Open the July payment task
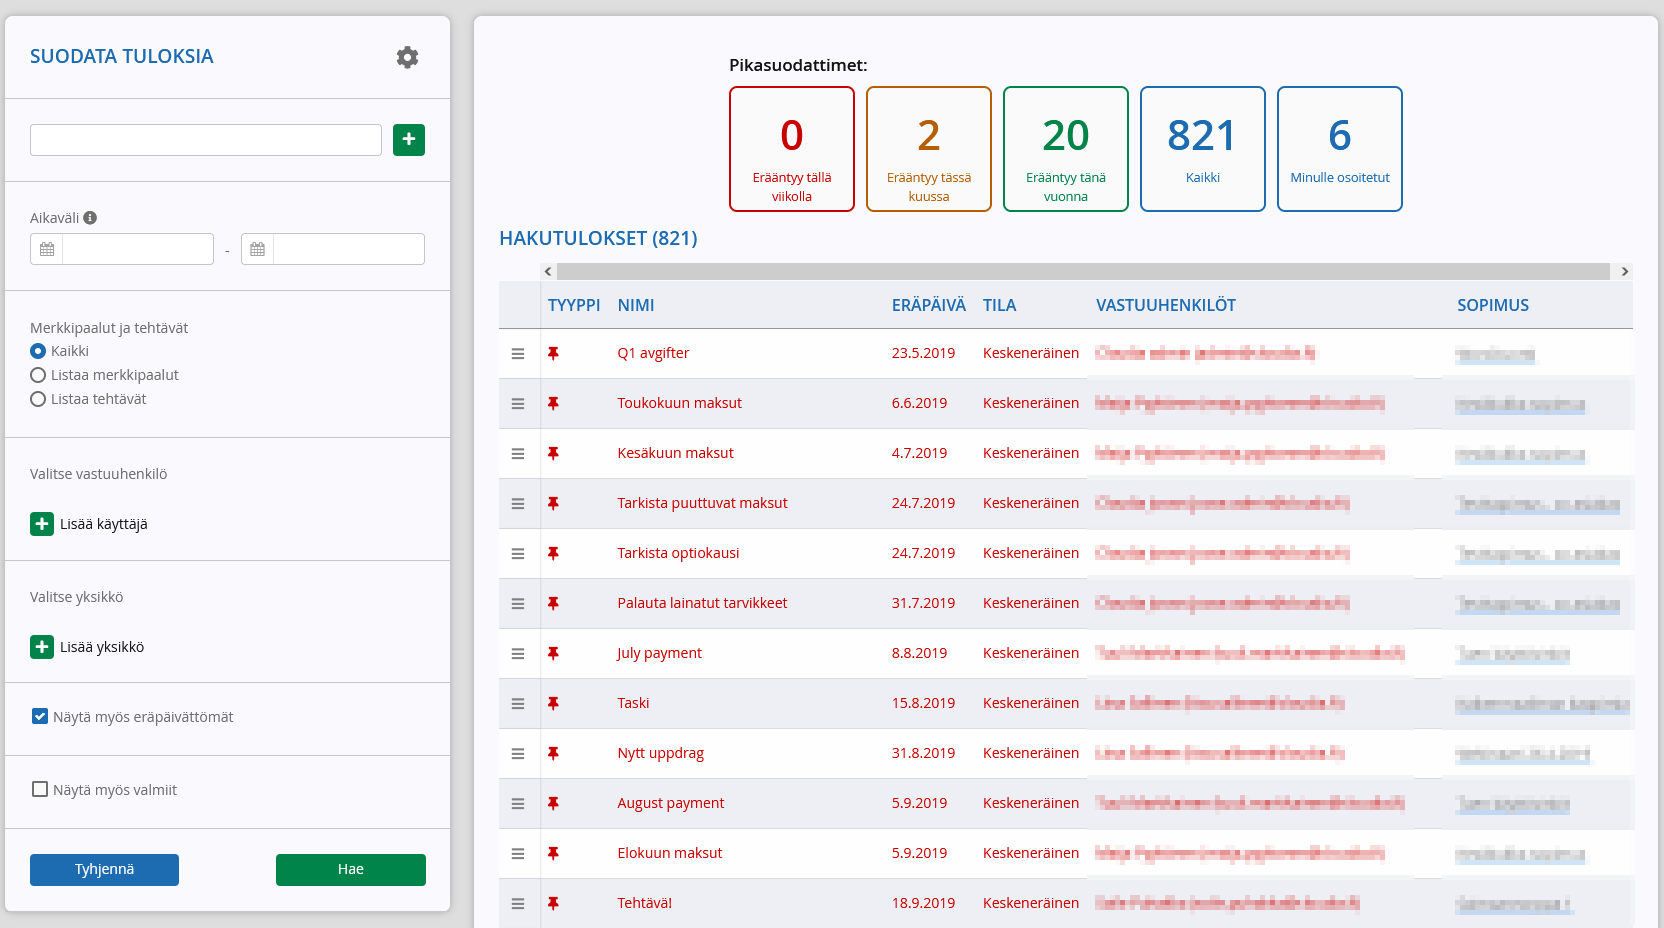The image size is (1664, 928). tap(660, 653)
